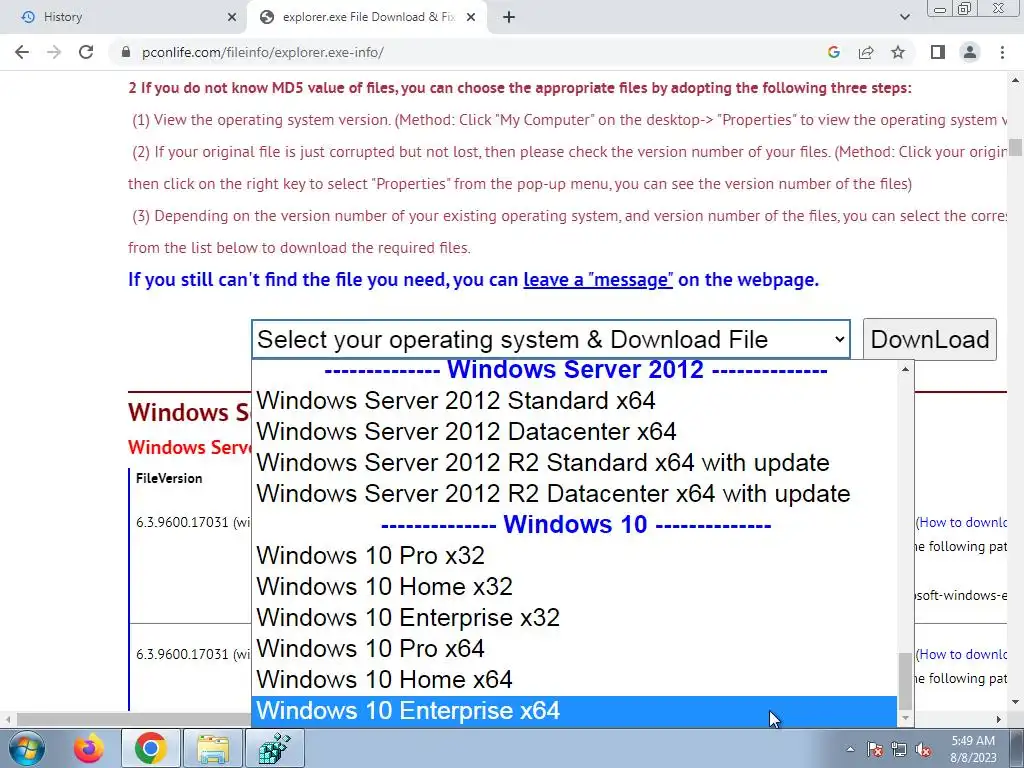Show hidden system tray icons
This screenshot has width=1024, height=768.
[850, 749]
